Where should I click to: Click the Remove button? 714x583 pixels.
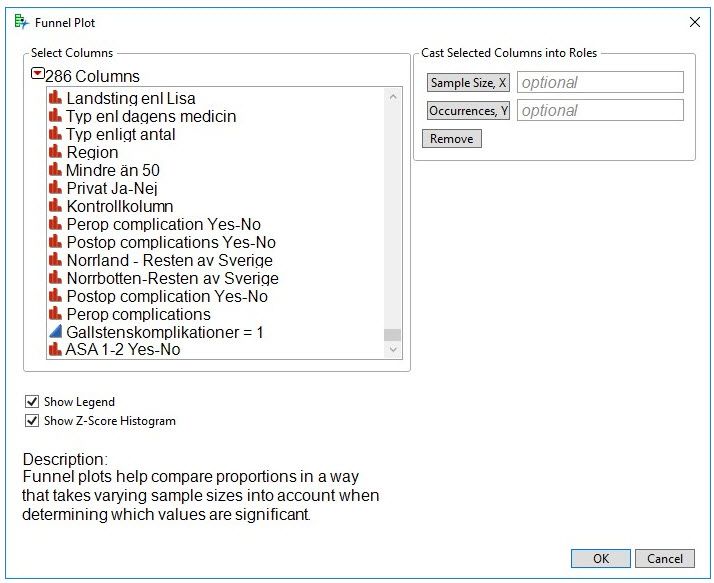click(452, 139)
